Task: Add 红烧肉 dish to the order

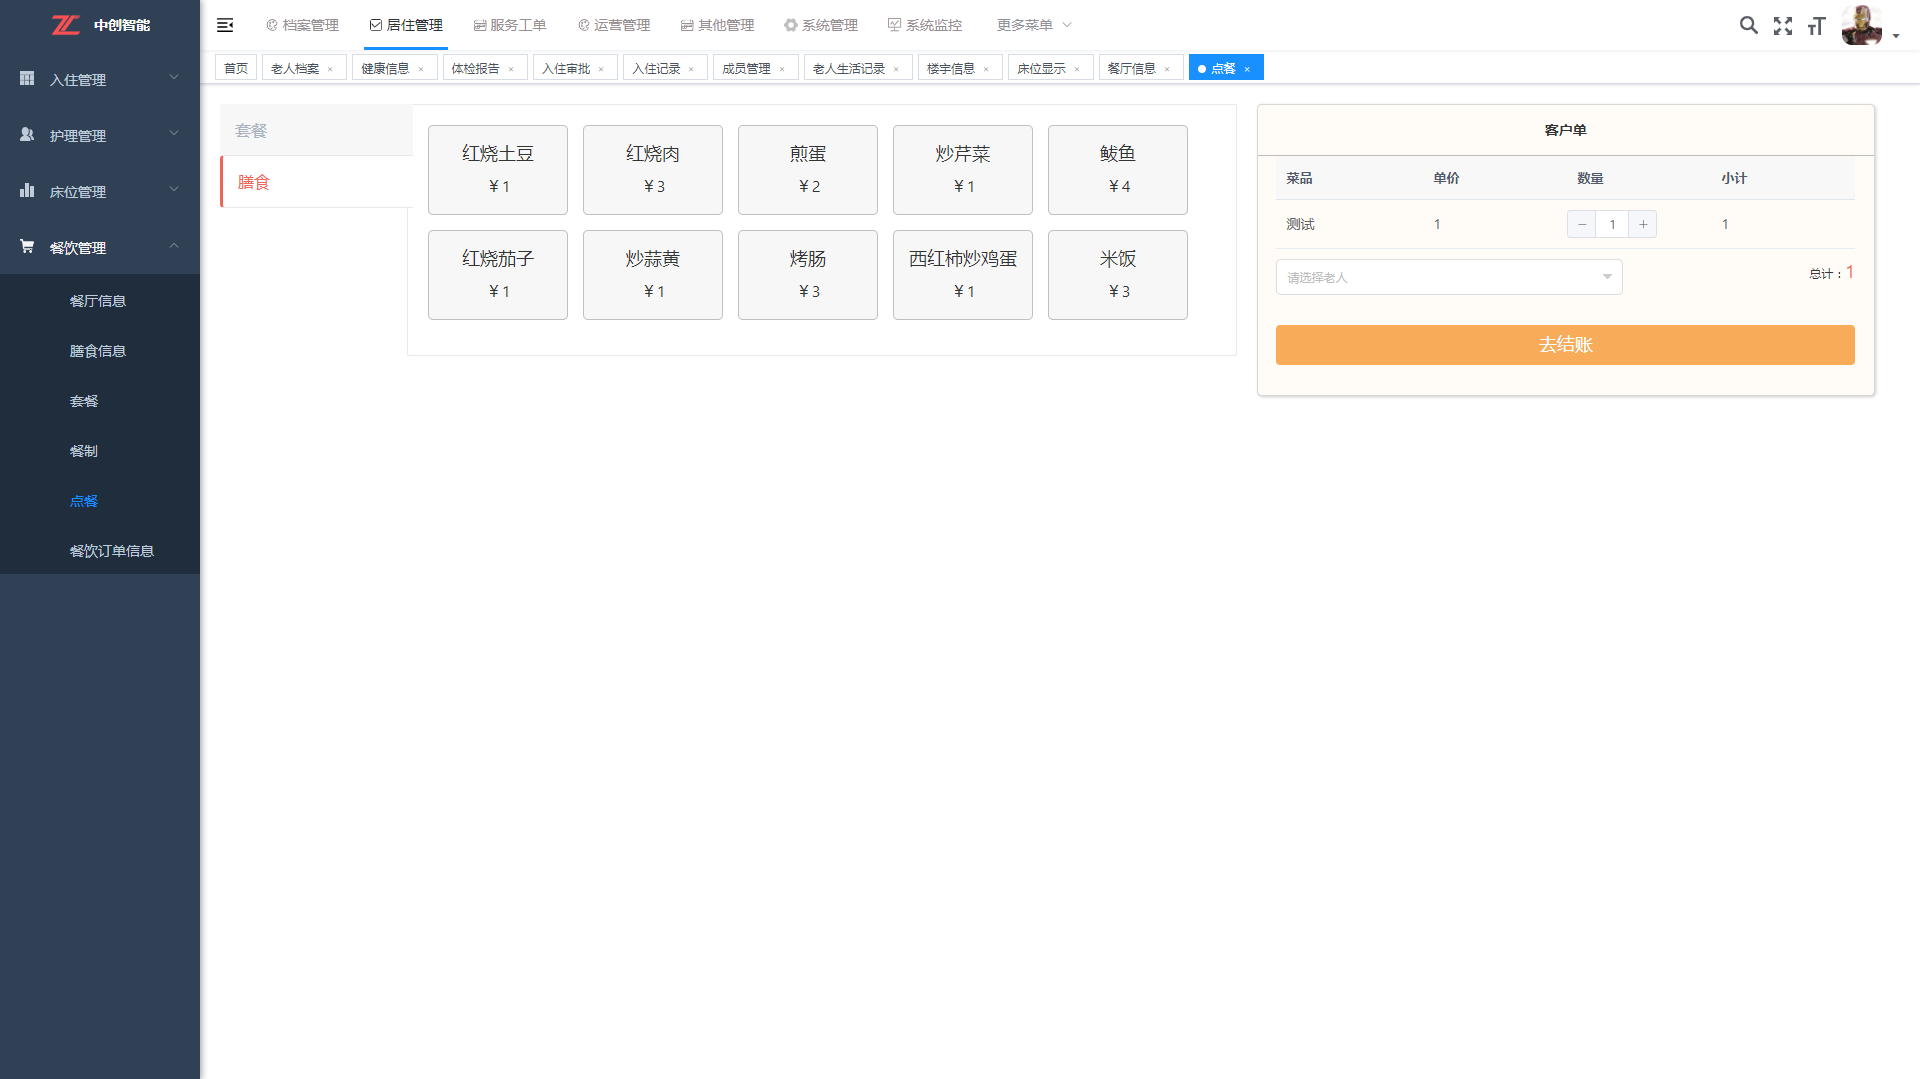Action: click(x=652, y=169)
